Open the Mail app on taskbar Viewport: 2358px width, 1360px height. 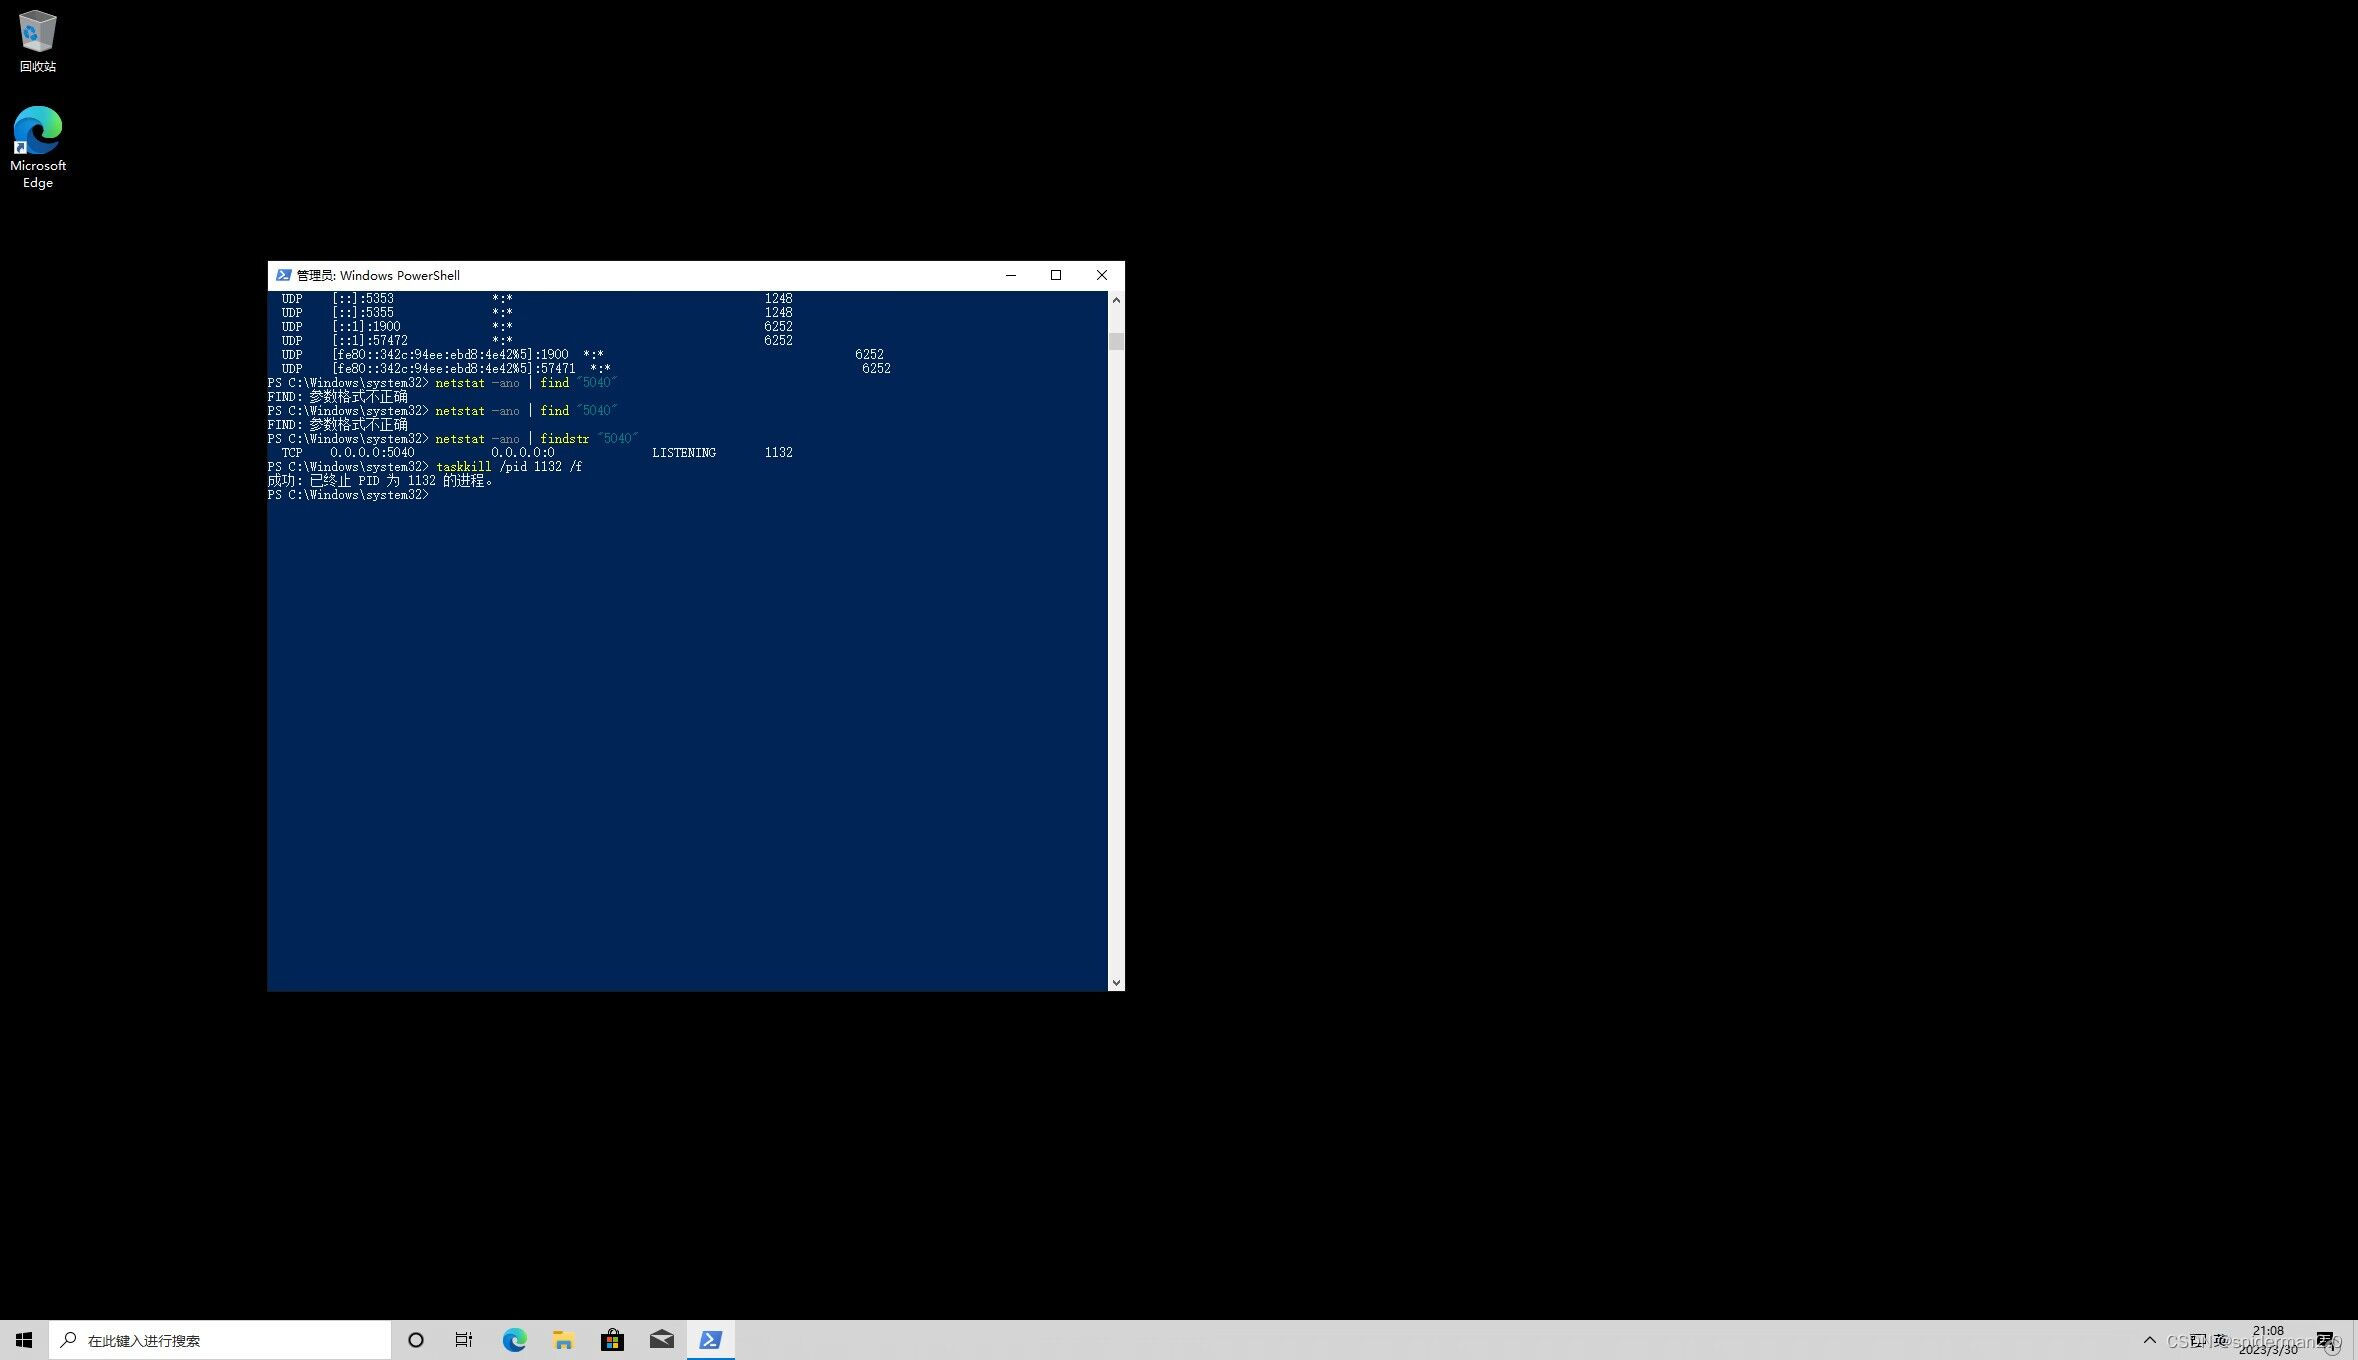(661, 1340)
